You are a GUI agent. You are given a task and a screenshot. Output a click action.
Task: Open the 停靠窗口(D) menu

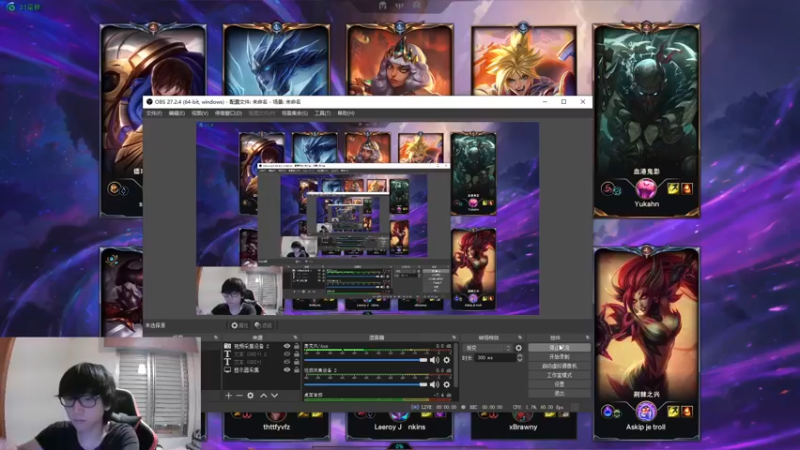tap(228, 113)
